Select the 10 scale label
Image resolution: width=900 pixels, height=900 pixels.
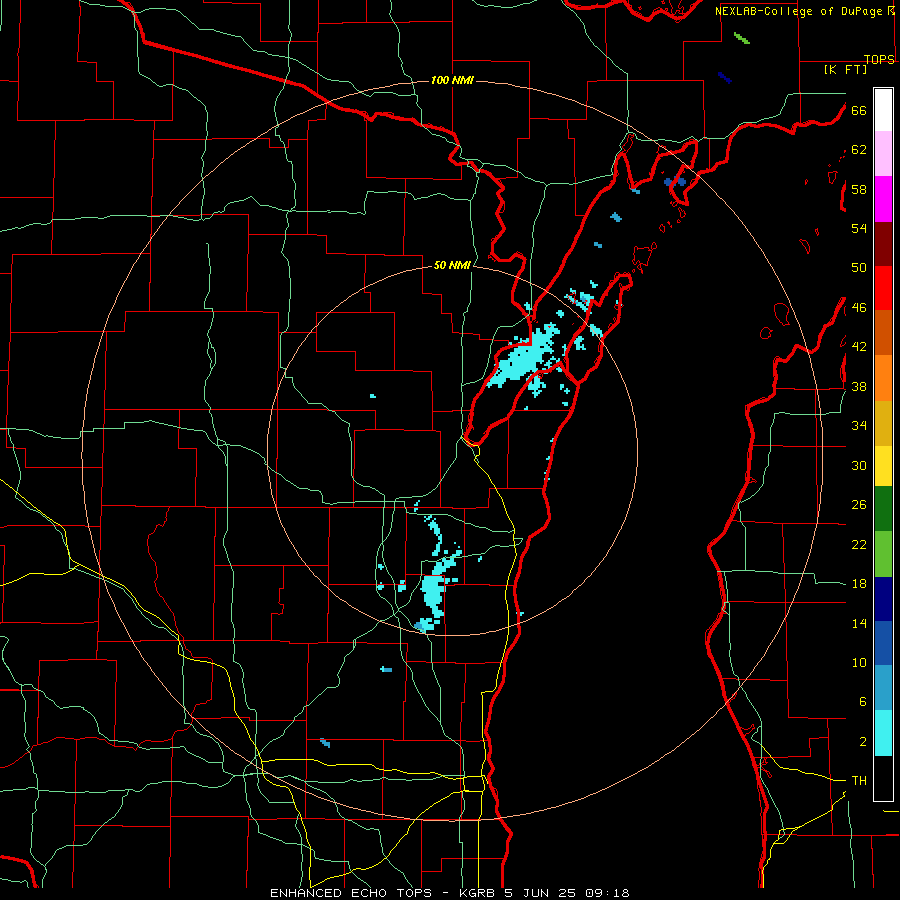(x=859, y=663)
